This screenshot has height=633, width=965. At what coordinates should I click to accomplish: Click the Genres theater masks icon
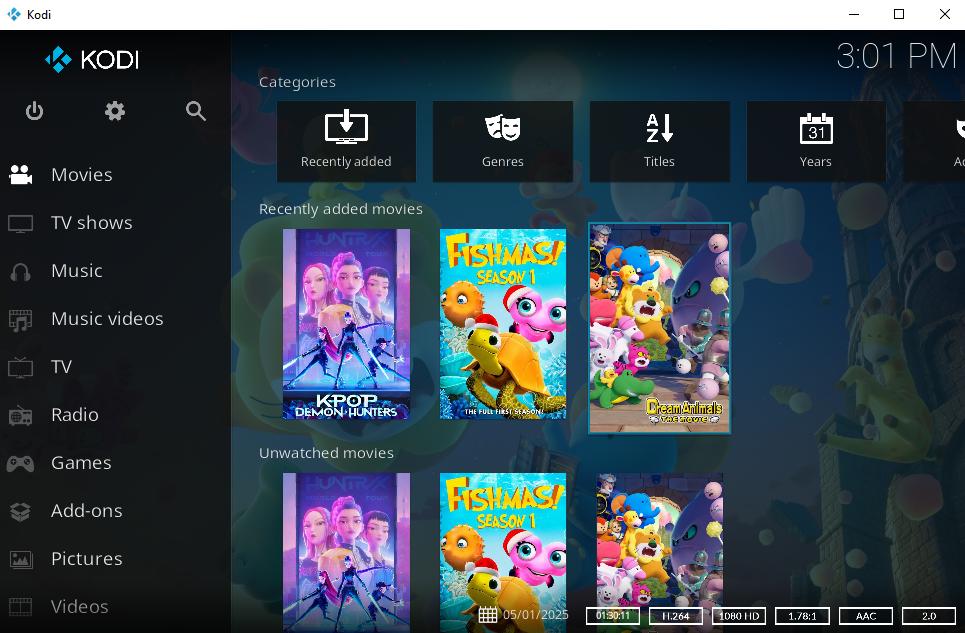point(503,127)
